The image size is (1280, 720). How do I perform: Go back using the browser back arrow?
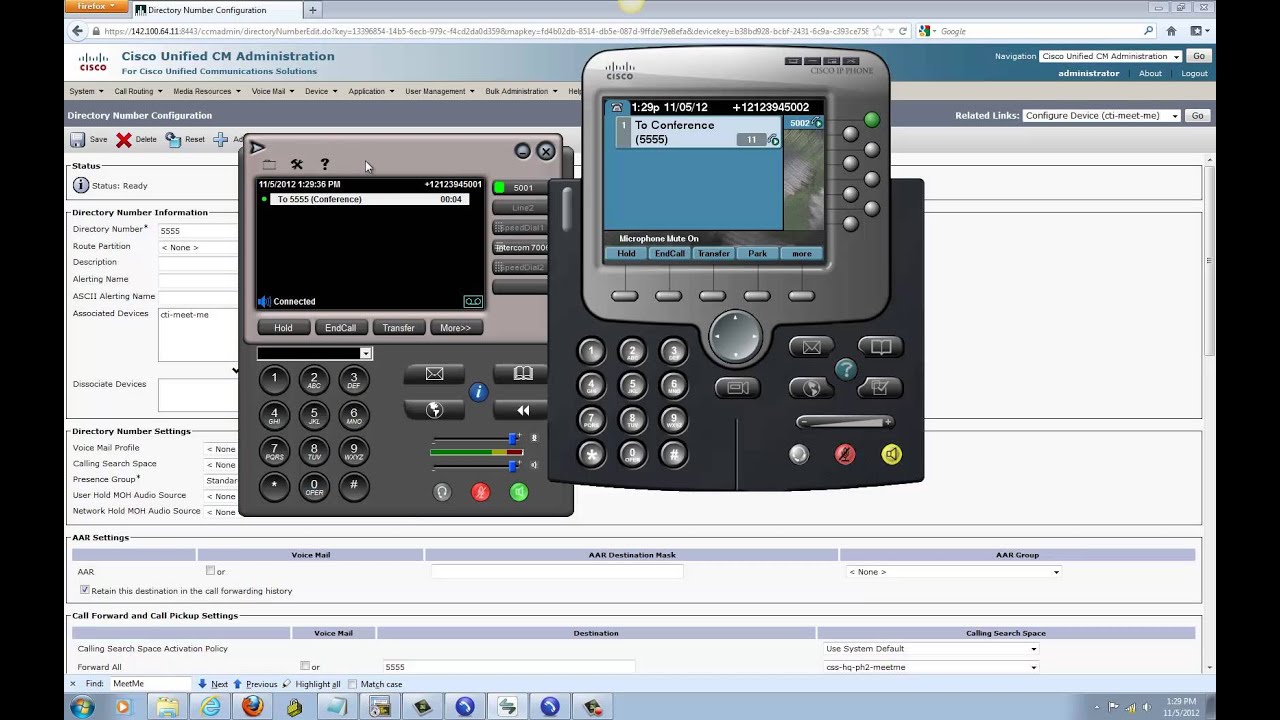click(x=79, y=31)
